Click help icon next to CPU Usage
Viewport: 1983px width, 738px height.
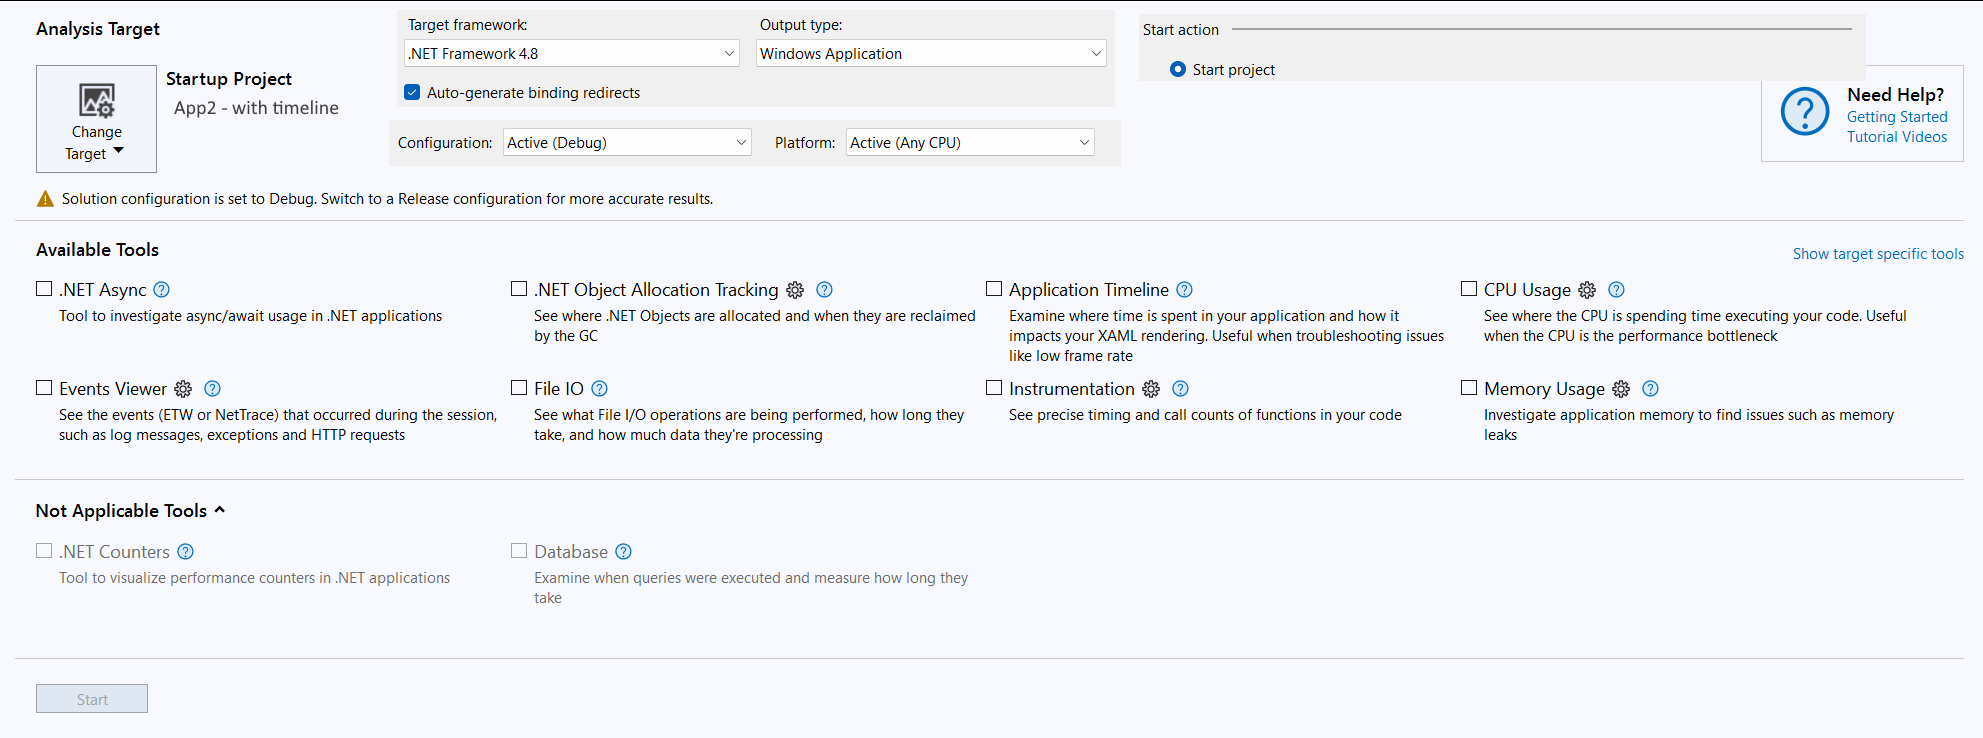[x=1616, y=290]
